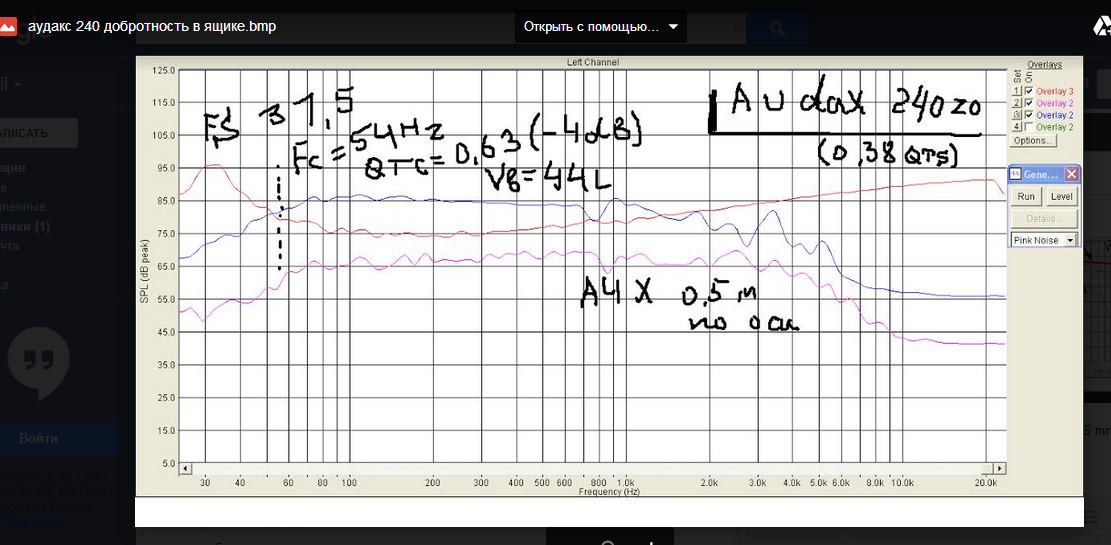Click overlay Set button 3
Image resolution: width=1111 pixels, height=545 pixels.
click(x=1017, y=115)
